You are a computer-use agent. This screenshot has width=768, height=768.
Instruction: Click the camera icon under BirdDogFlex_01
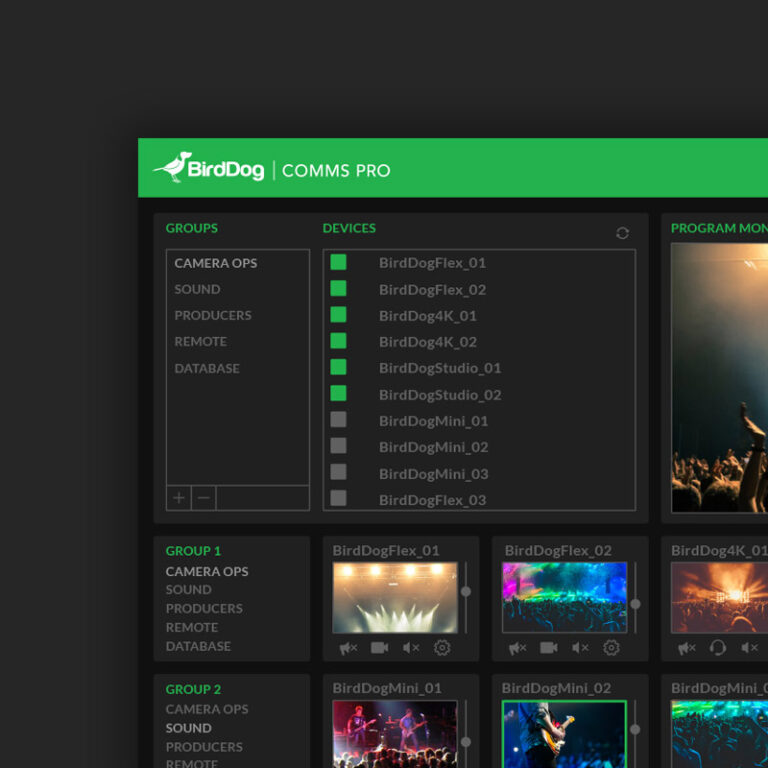[379, 648]
